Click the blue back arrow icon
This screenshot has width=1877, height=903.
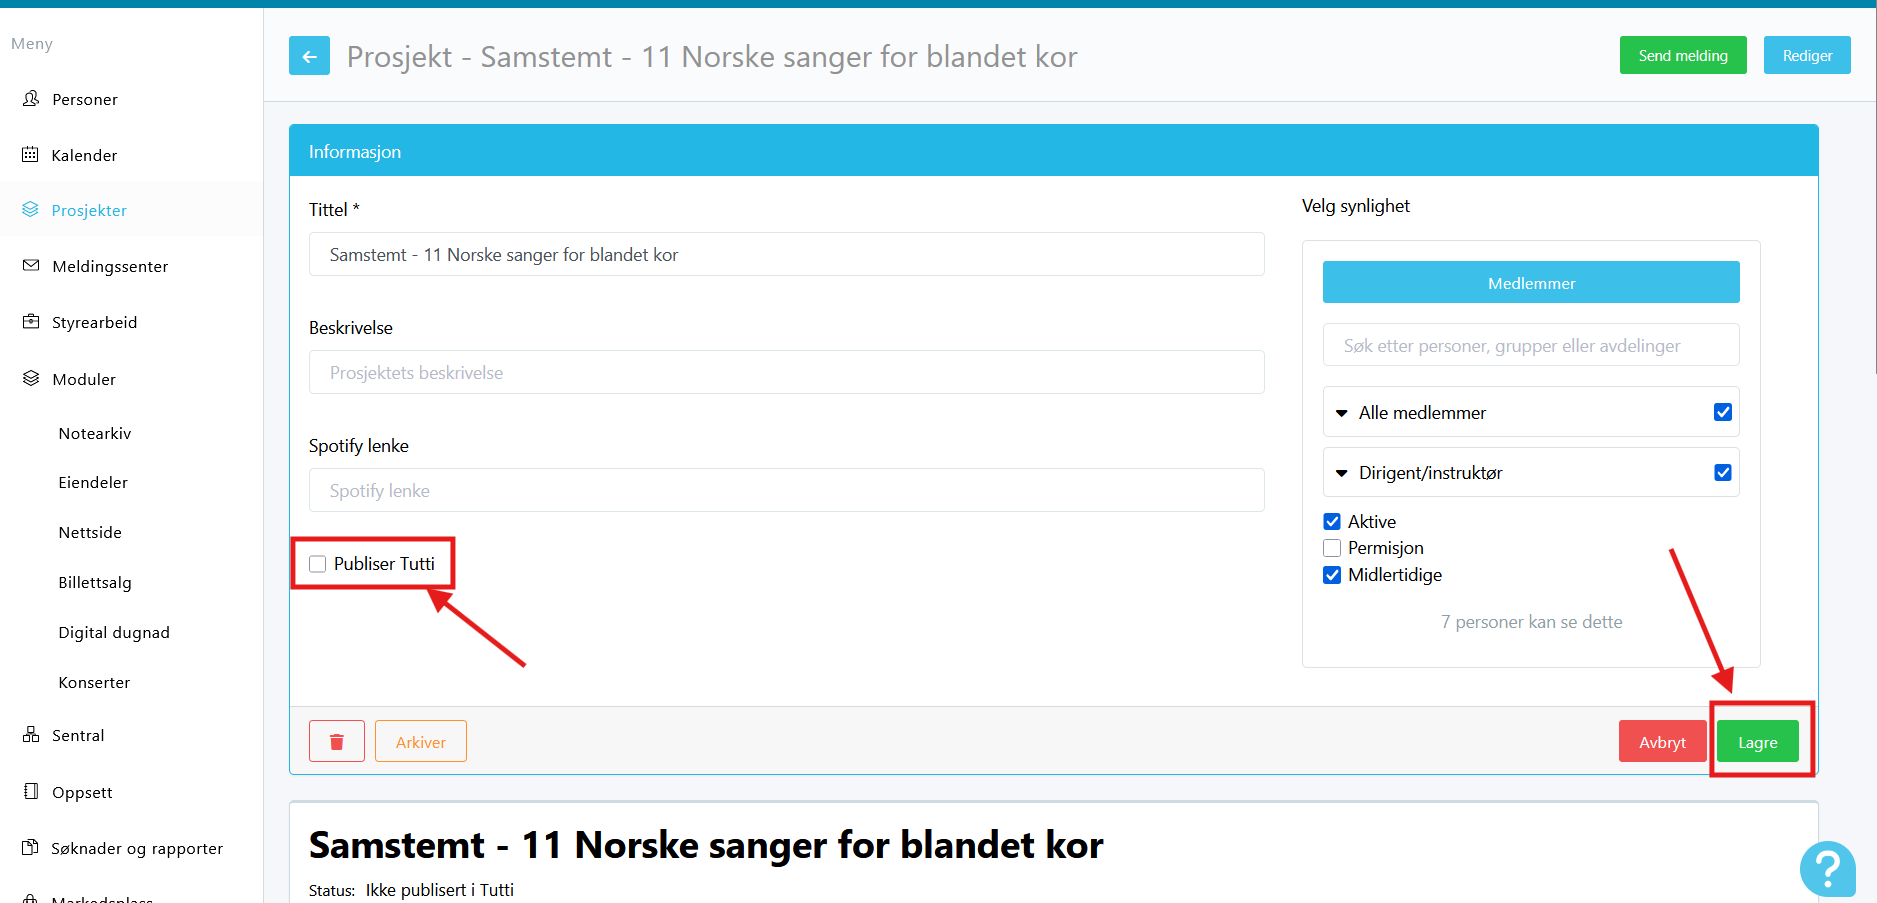click(309, 56)
